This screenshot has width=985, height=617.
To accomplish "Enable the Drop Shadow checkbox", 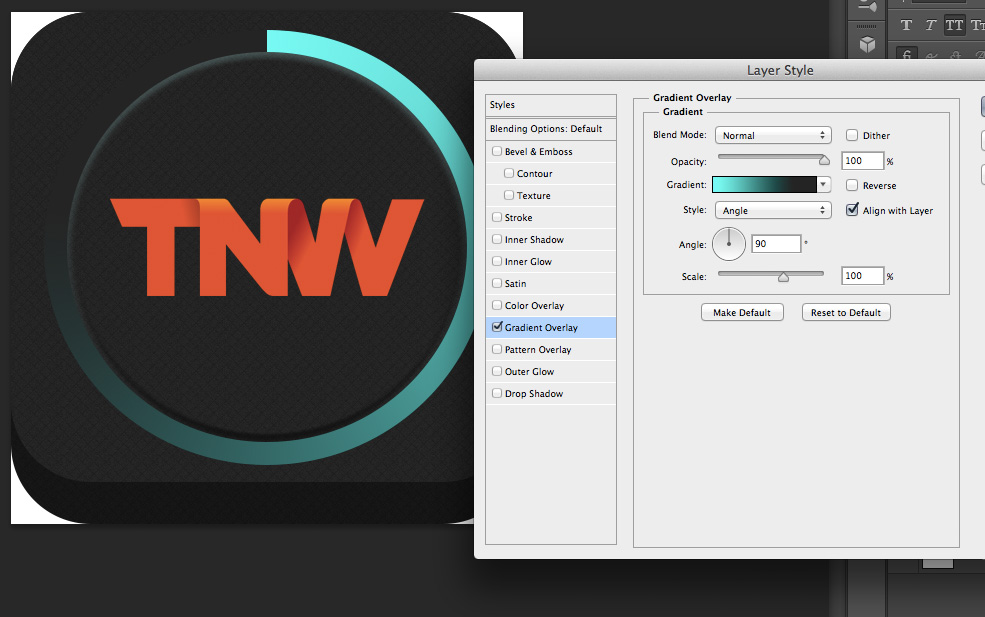I will pyautogui.click(x=497, y=393).
